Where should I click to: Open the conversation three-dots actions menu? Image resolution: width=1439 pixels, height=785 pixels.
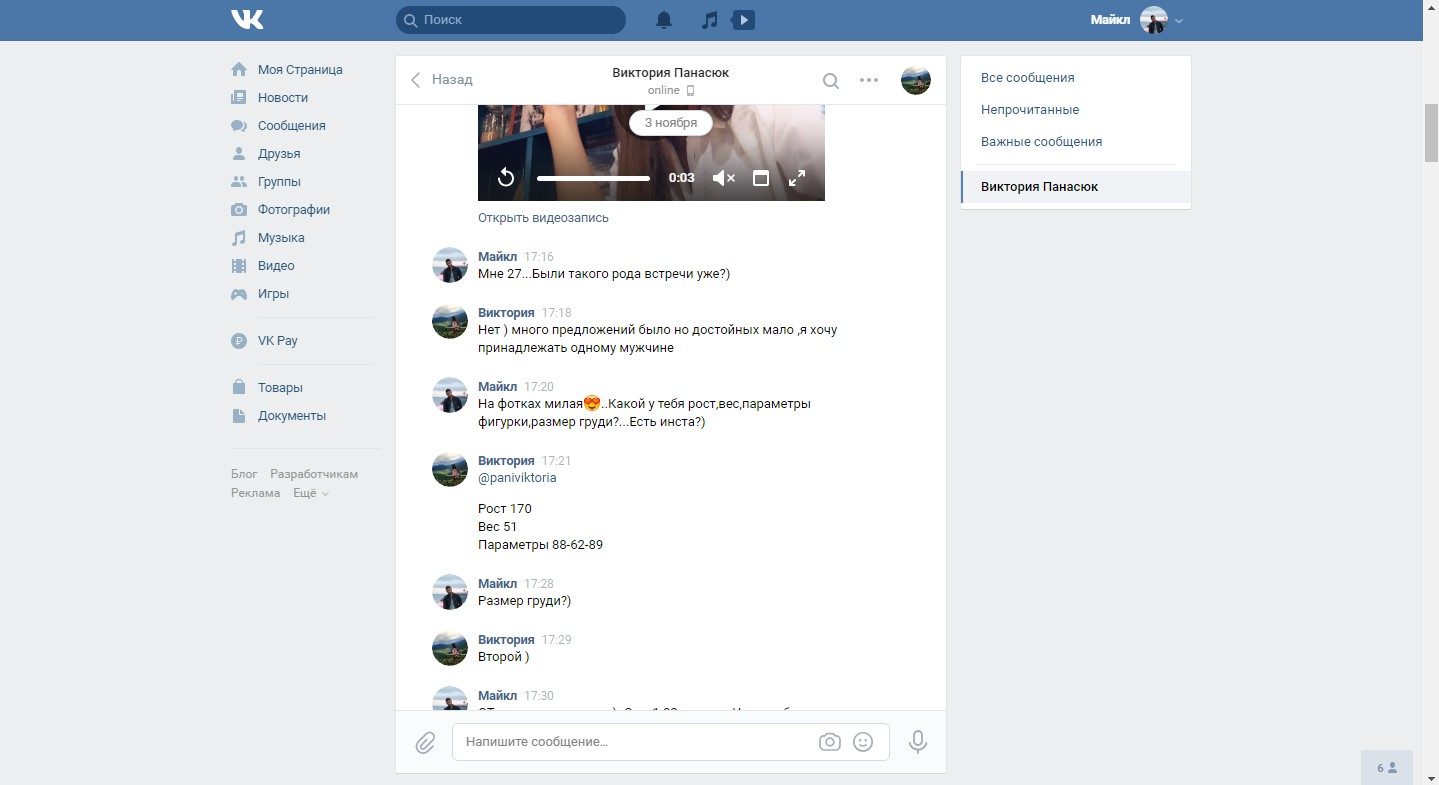(x=869, y=81)
